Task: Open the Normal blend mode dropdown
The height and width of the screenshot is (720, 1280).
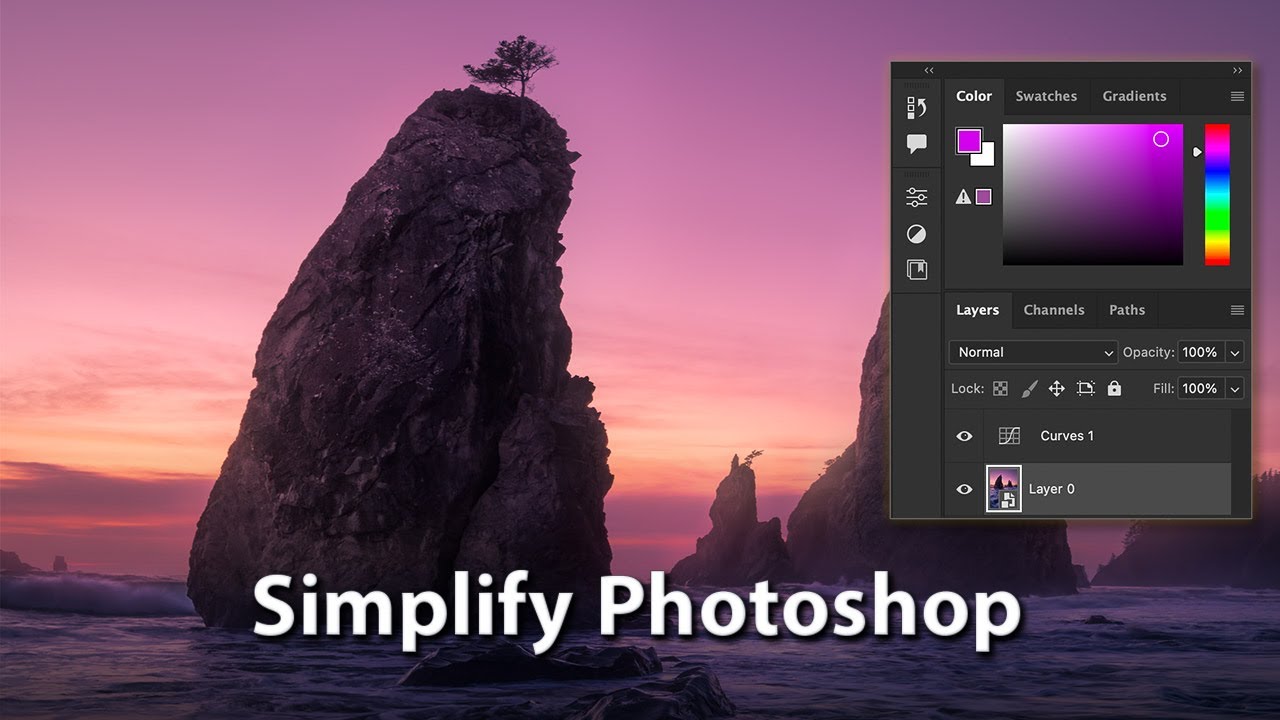Action: (1033, 352)
